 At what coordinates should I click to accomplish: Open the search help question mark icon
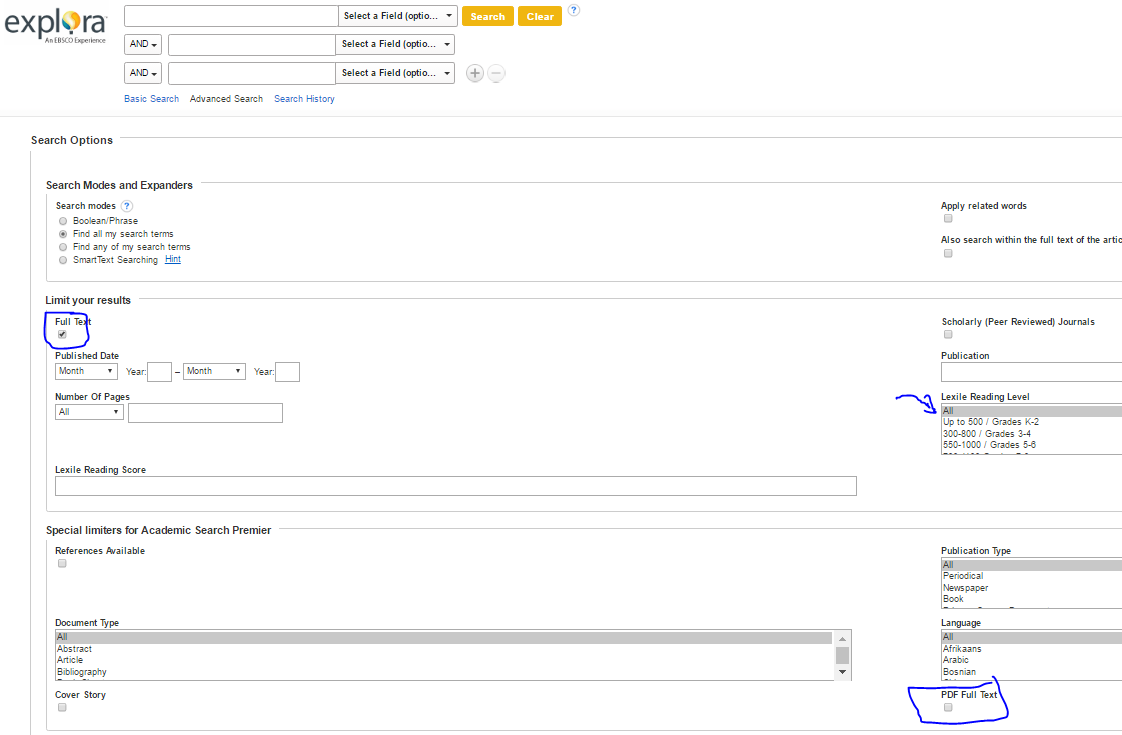tap(574, 10)
